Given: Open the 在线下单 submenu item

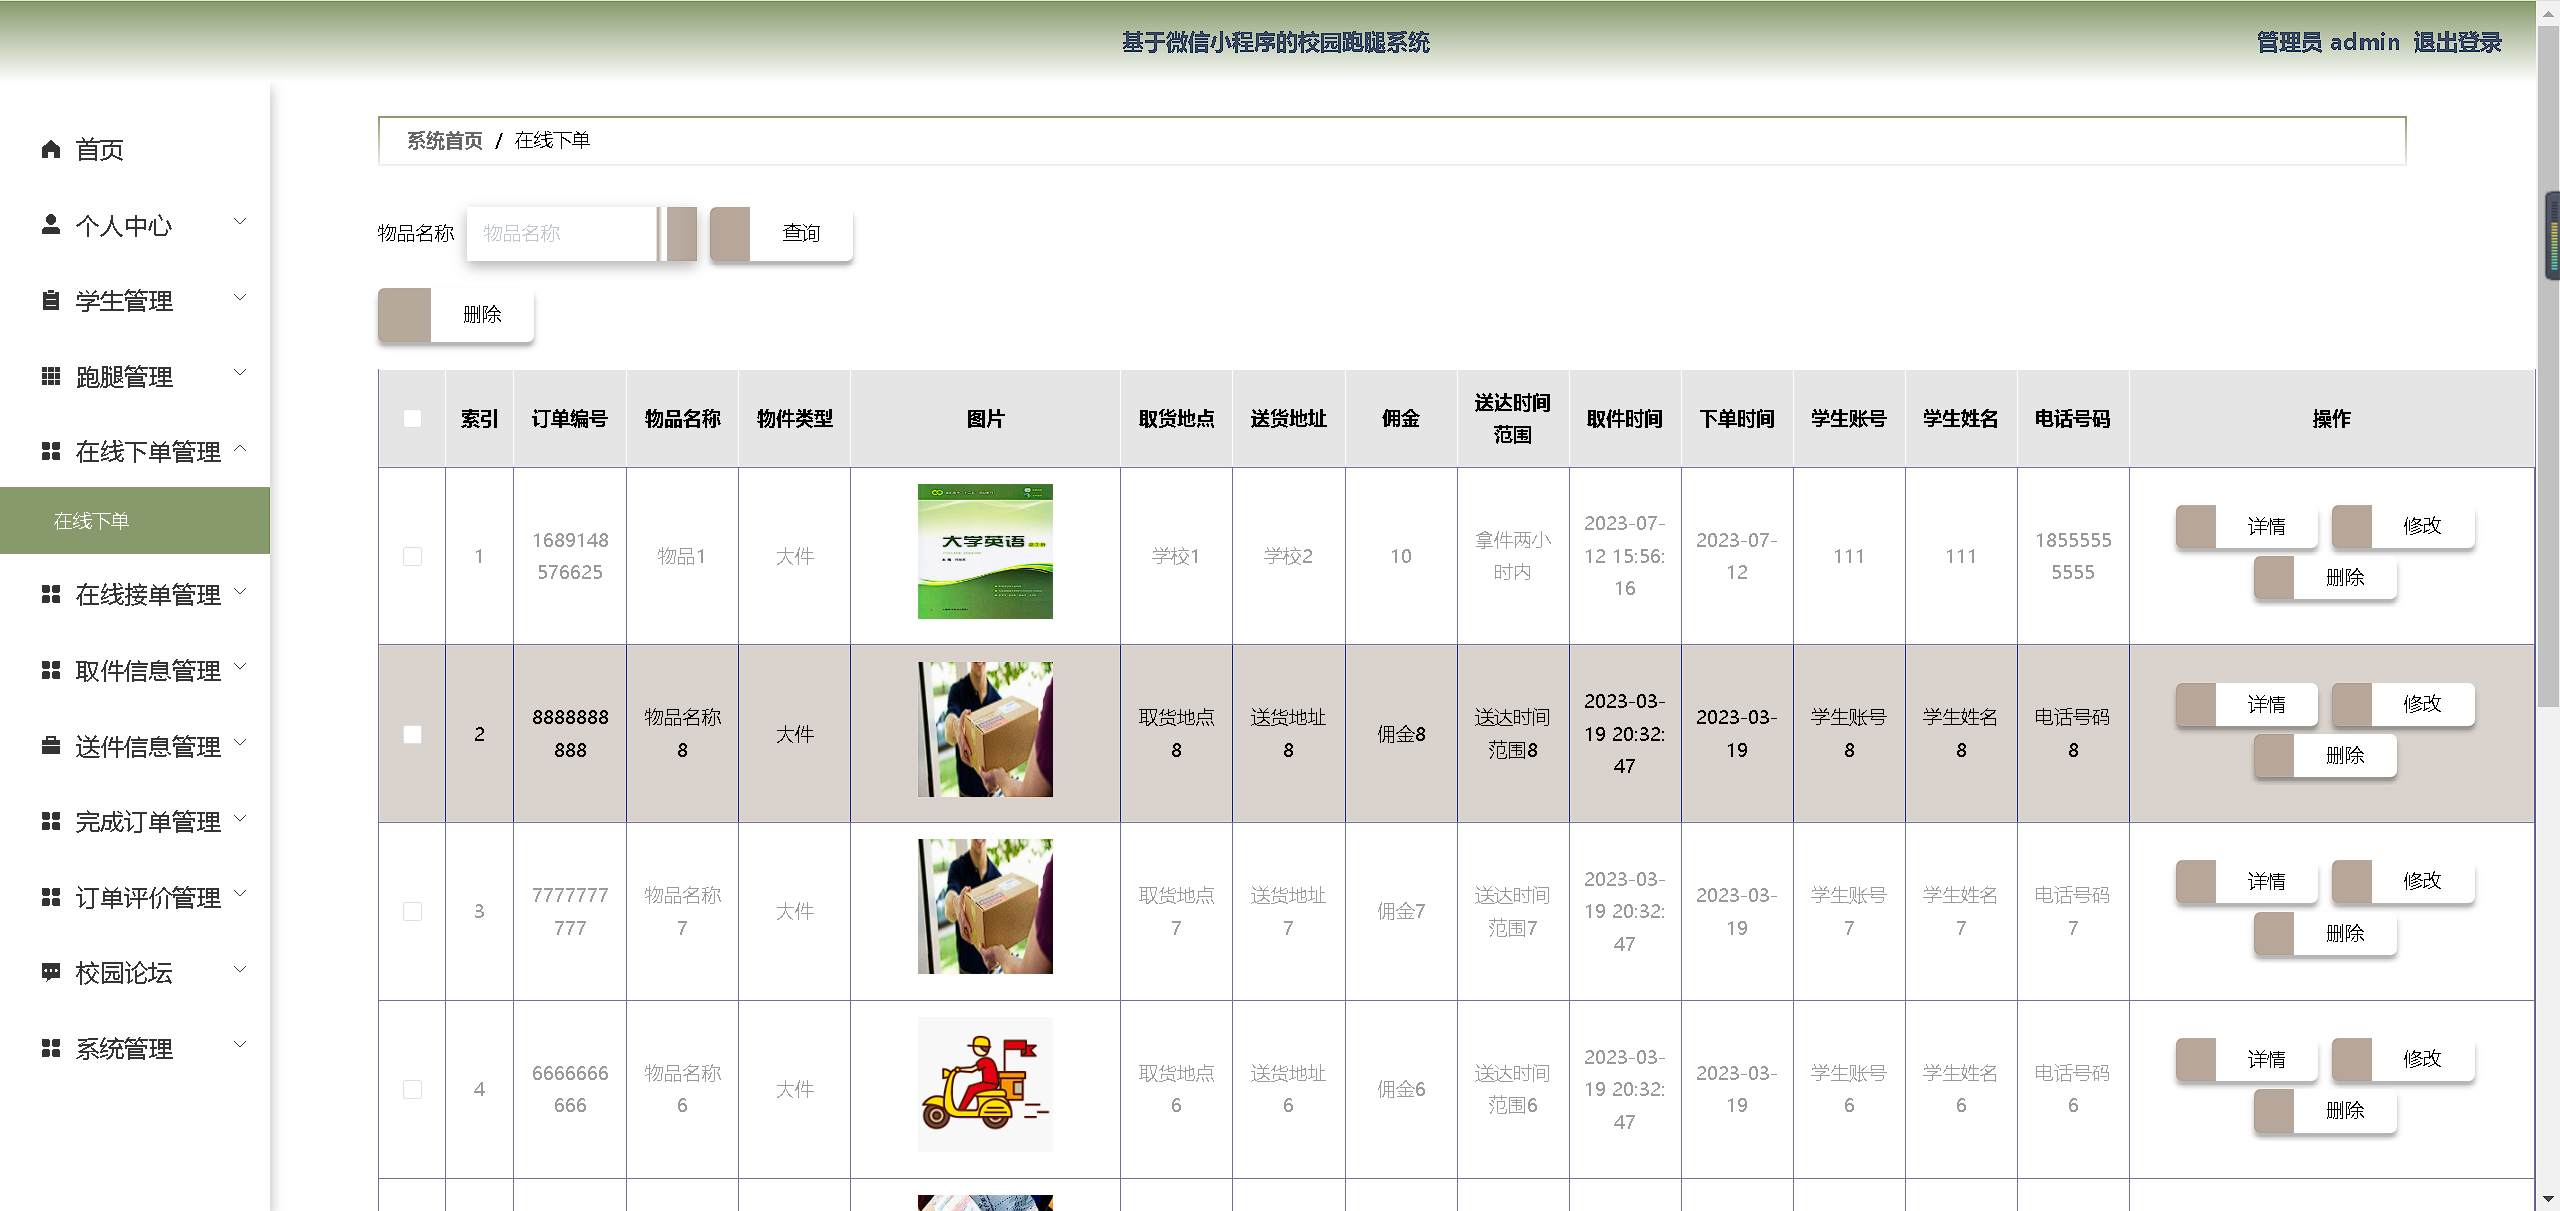Looking at the screenshot, I should coord(91,521).
